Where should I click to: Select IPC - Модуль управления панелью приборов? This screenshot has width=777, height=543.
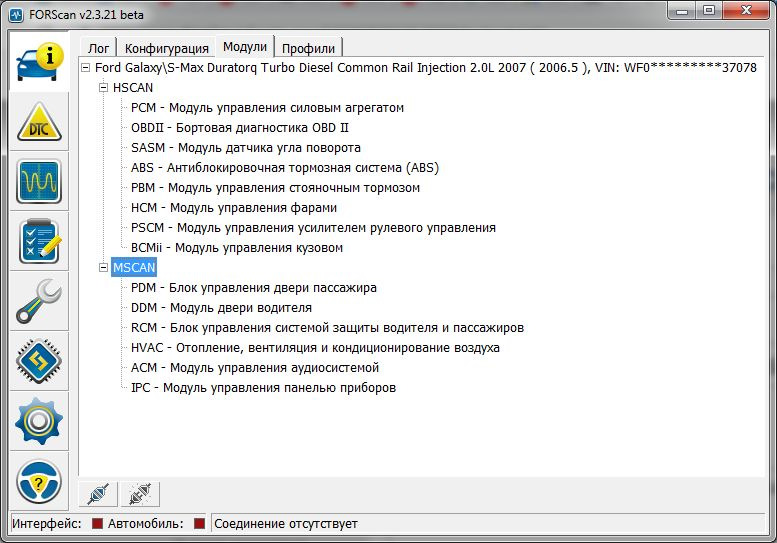[263, 387]
